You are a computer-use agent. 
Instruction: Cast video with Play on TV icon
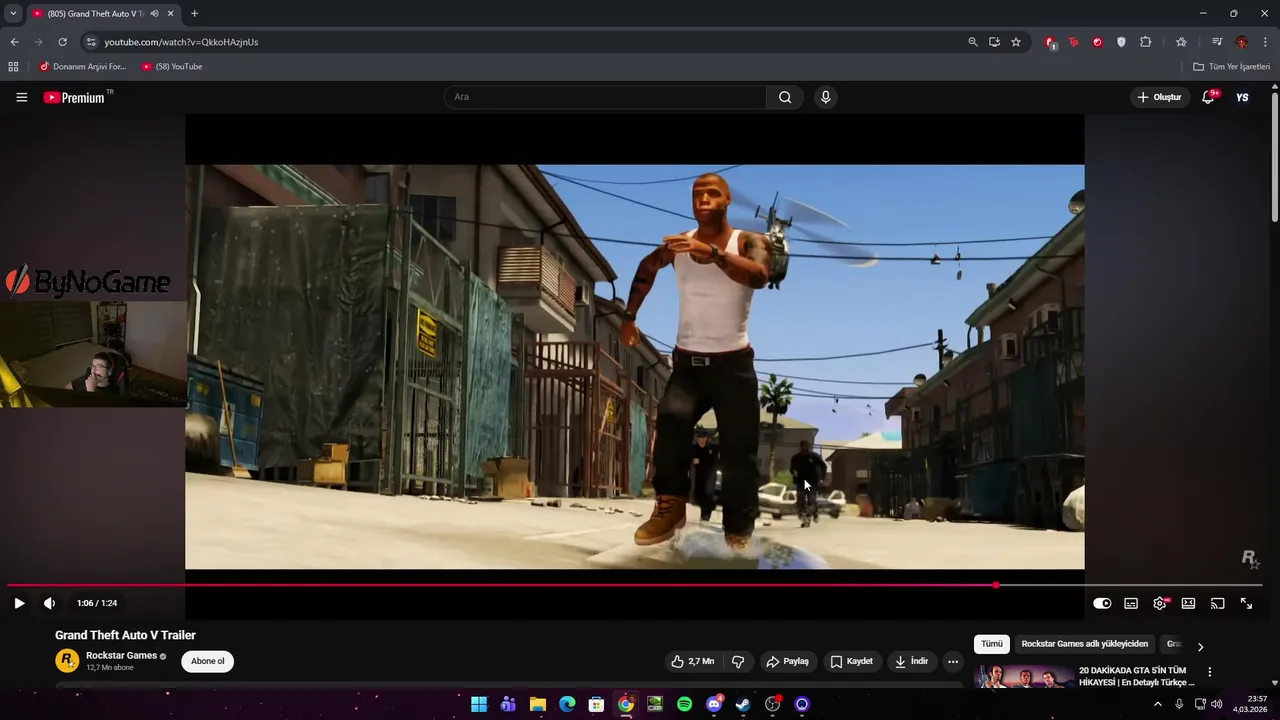[x=1217, y=603]
